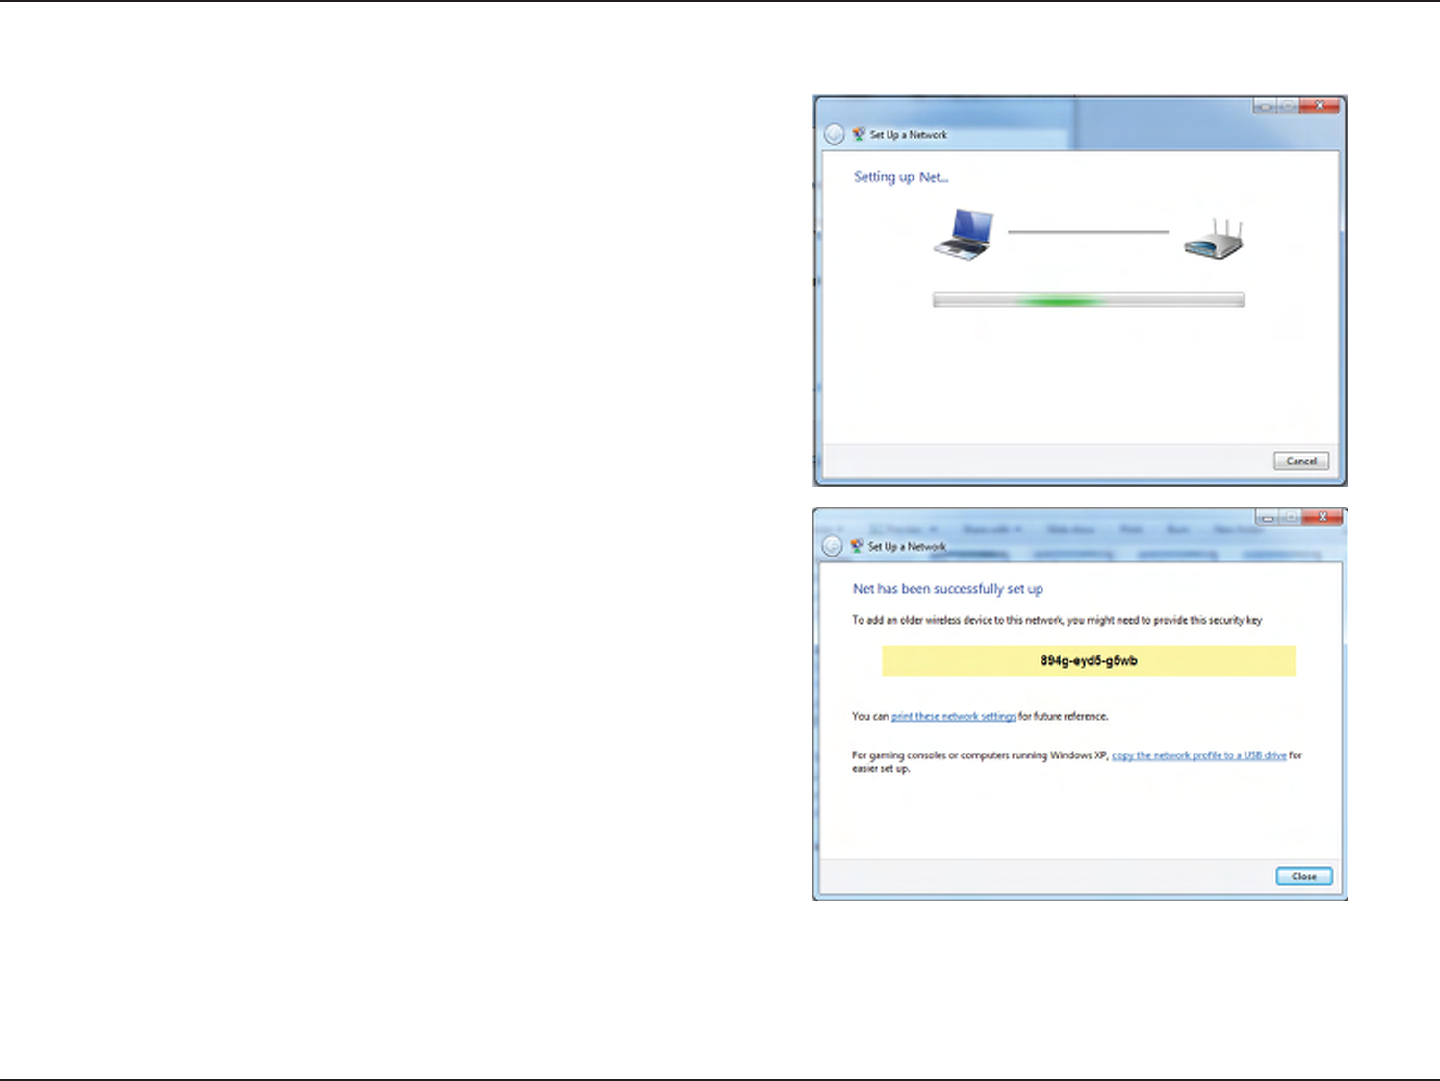Image resolution: width=1440 pixels, height=1081 pixels.
Task: Click the green setup progress bar
Action: 1089,300
